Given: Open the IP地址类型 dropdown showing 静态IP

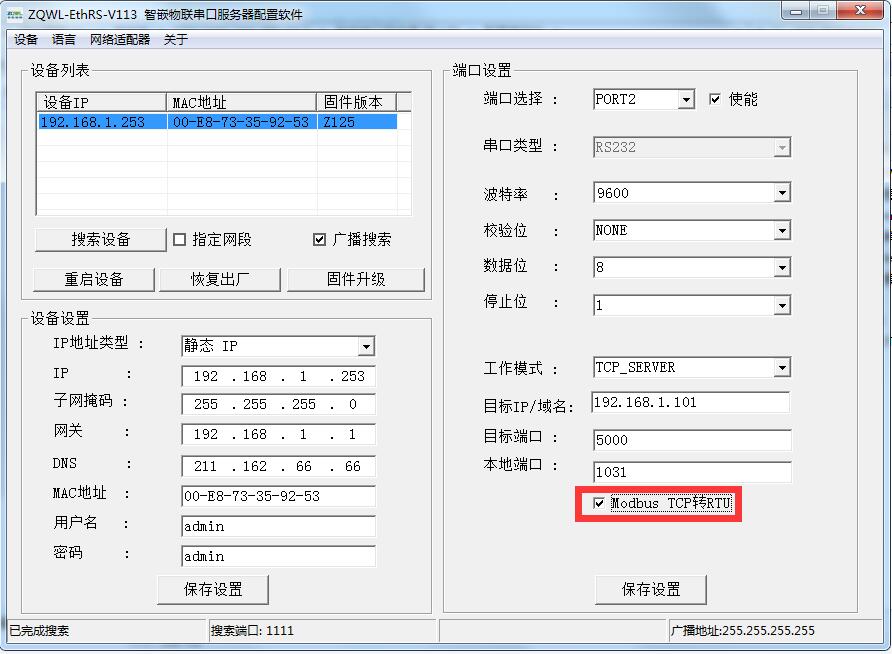Looking at the screenshot, I should click(x=366, y=346).
